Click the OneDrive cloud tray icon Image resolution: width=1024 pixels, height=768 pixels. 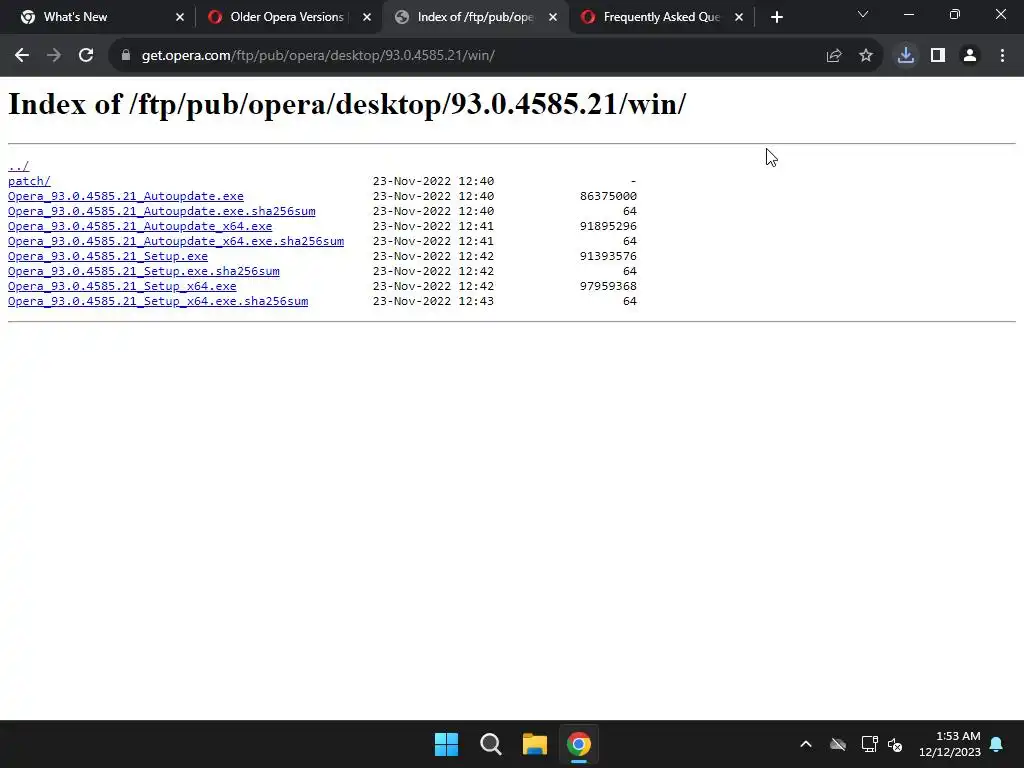838,744
